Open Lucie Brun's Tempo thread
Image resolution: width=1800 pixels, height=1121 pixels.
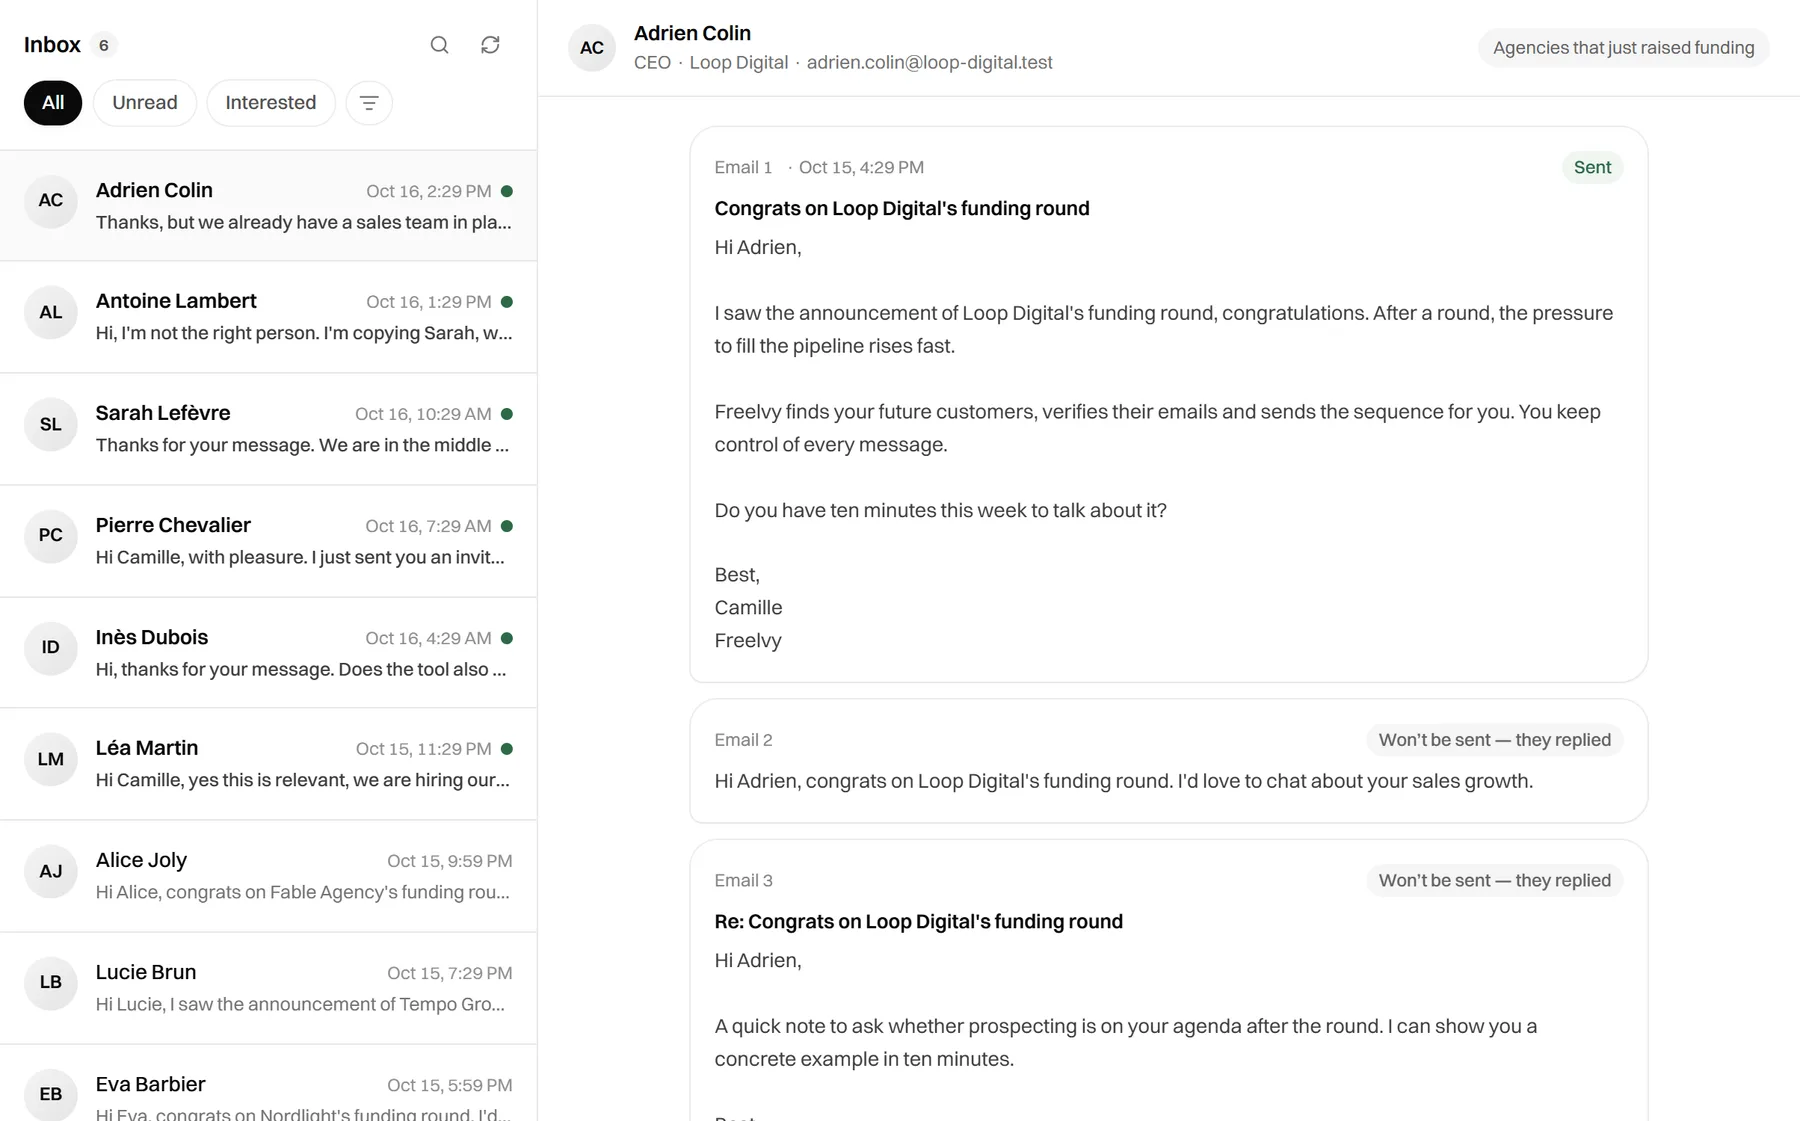268,988
